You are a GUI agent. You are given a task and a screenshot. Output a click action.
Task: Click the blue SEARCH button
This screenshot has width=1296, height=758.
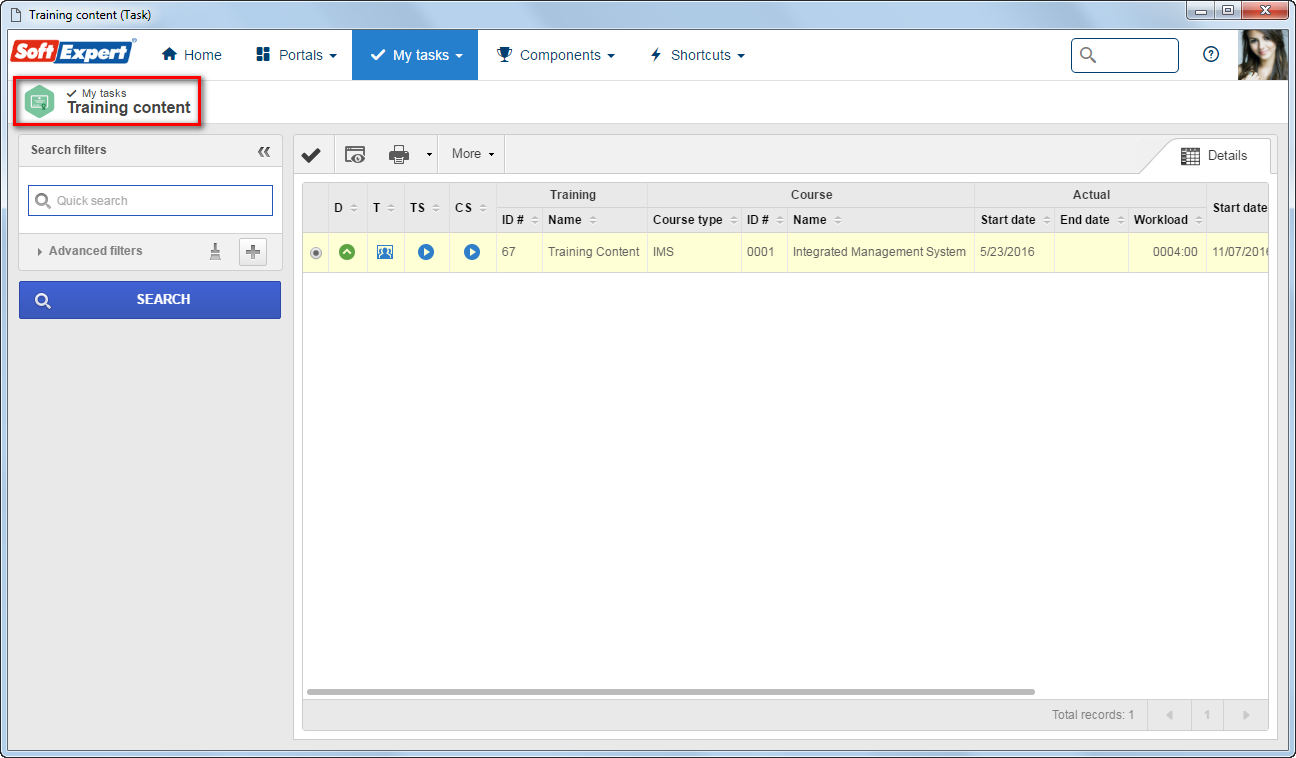150,300
